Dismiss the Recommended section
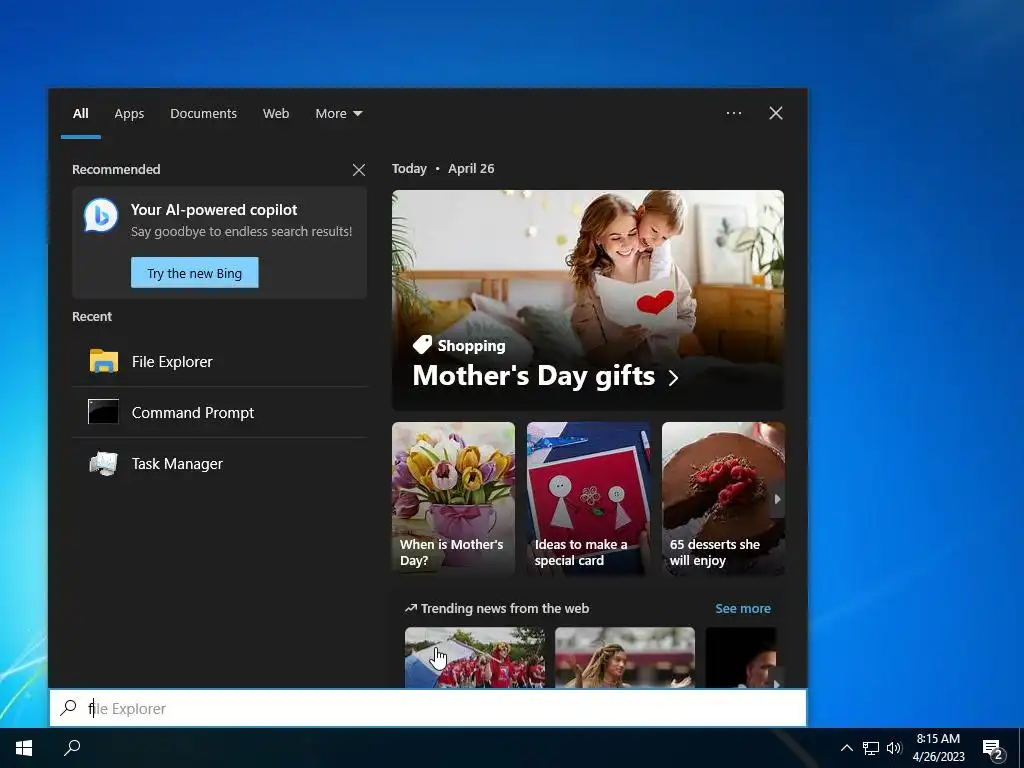1024x768 pixels. [359, 170]
